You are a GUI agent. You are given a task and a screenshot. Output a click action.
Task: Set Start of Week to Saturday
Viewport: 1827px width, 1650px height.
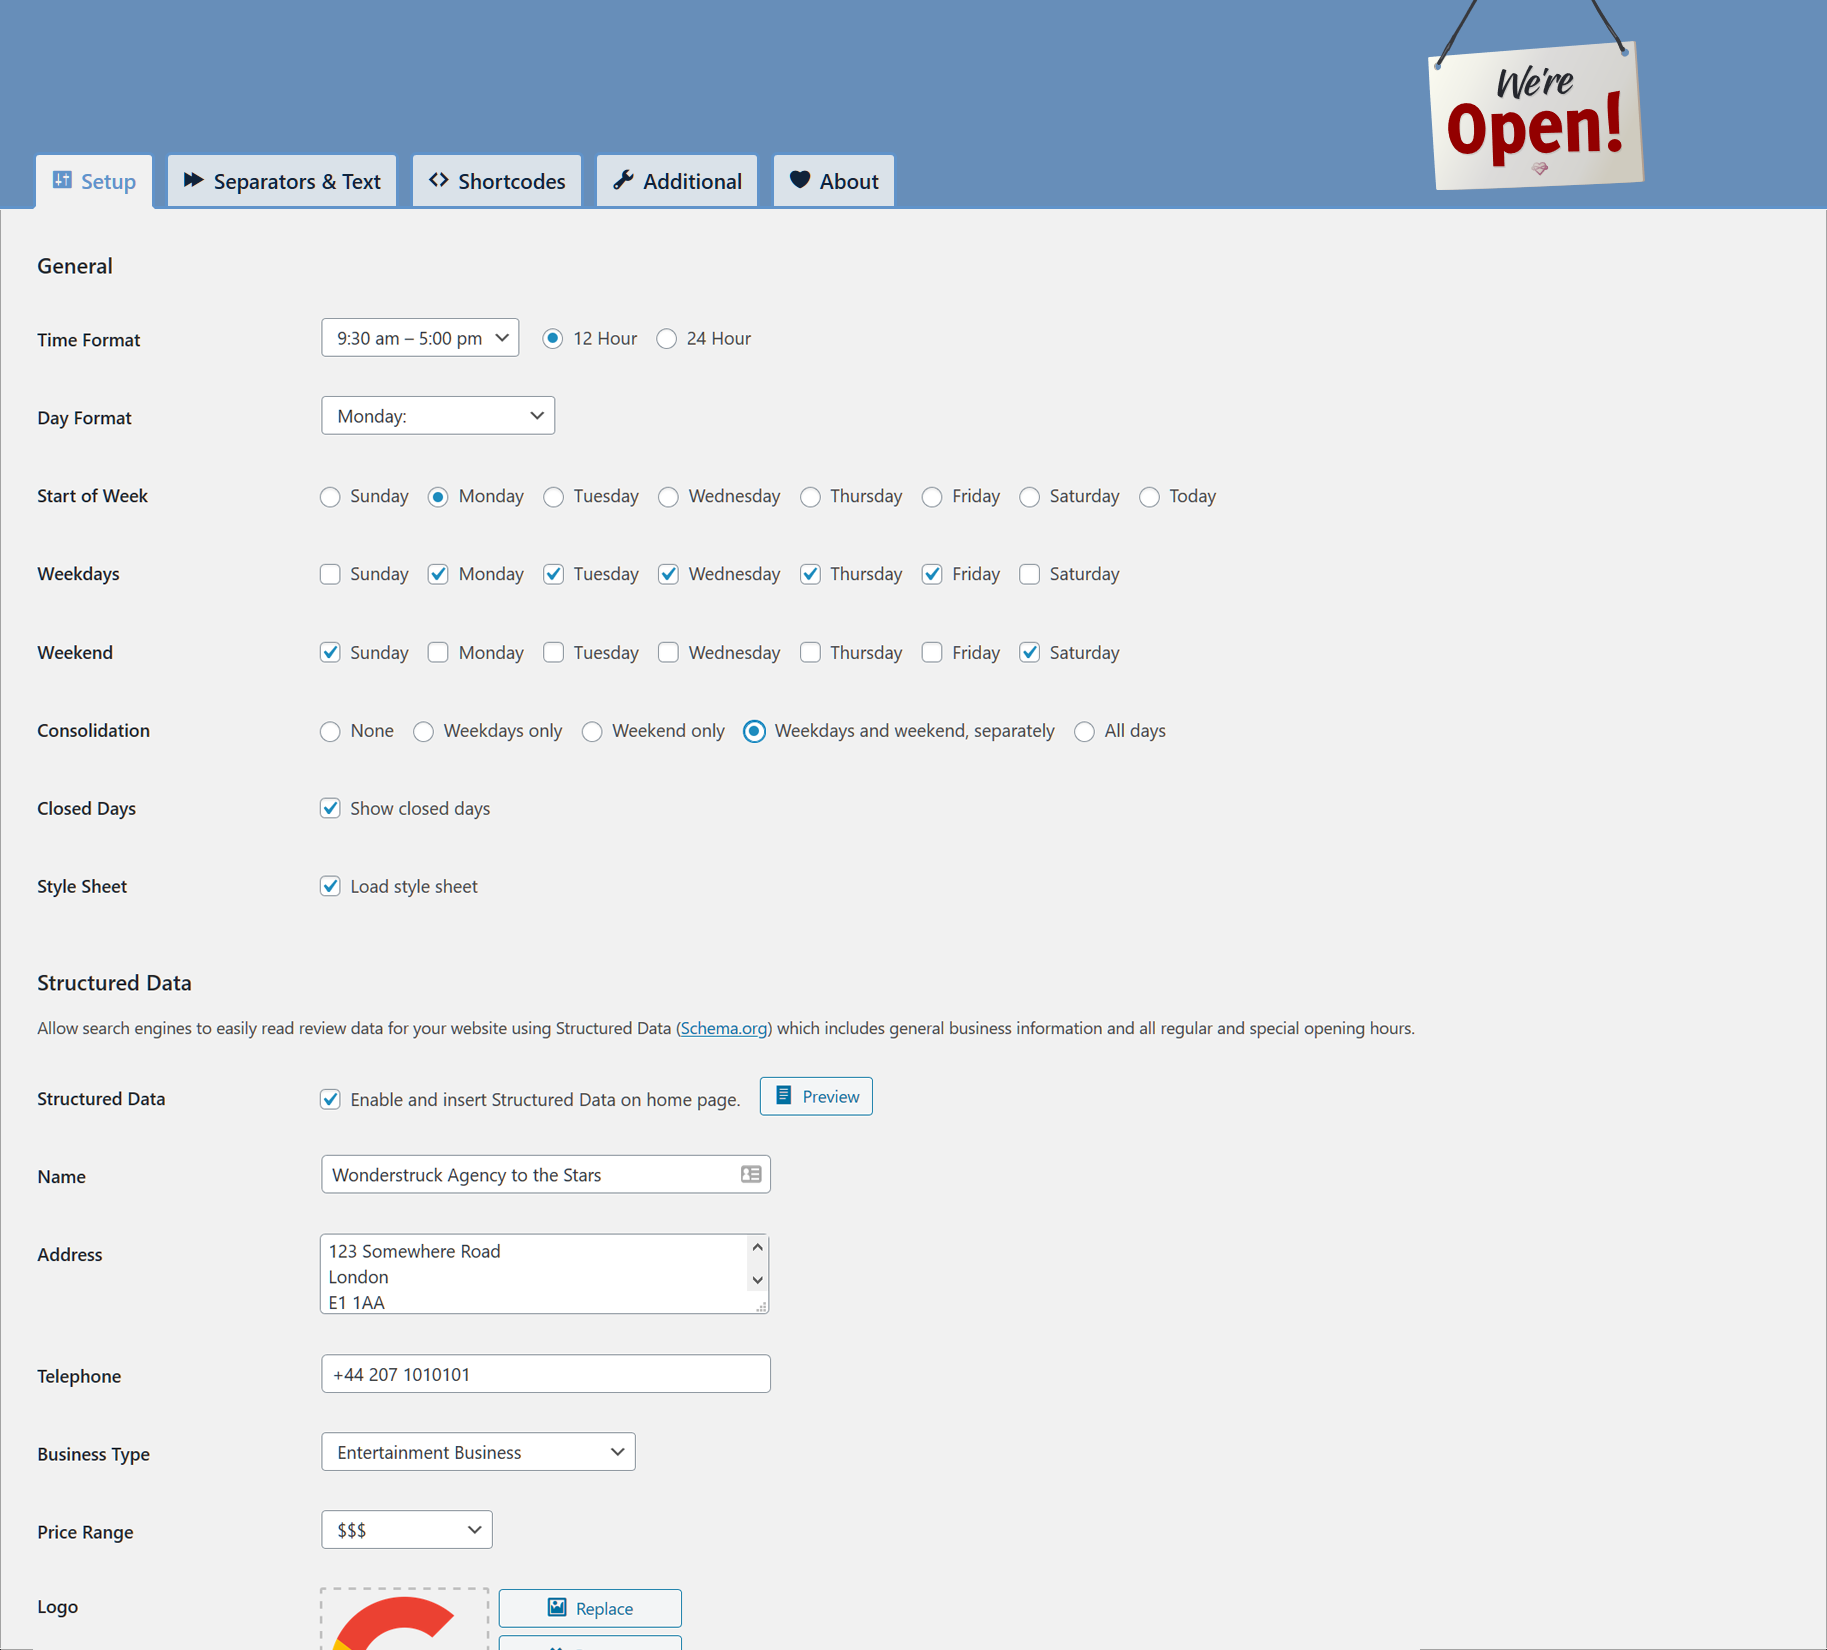click(1029, 497)
